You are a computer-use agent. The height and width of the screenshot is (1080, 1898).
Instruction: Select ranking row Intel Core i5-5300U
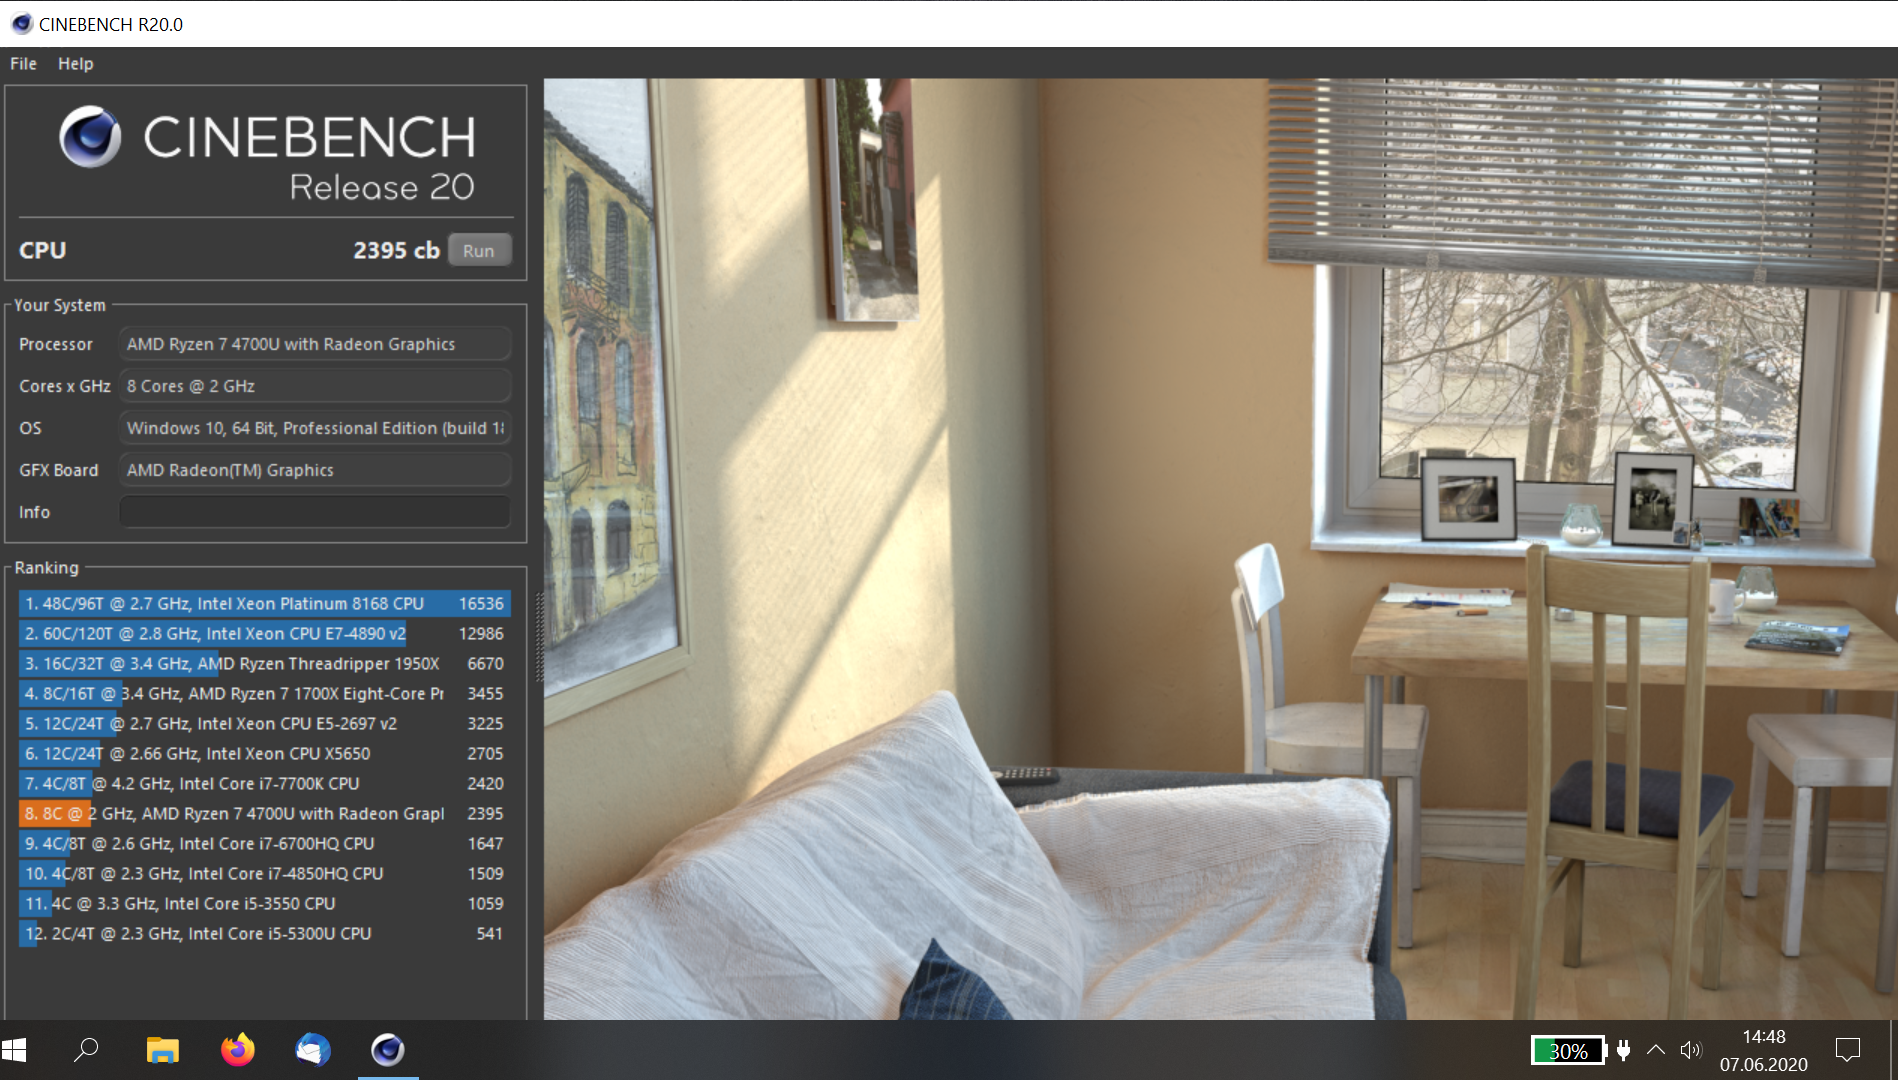pyautogui.click(x=265, y=933)
